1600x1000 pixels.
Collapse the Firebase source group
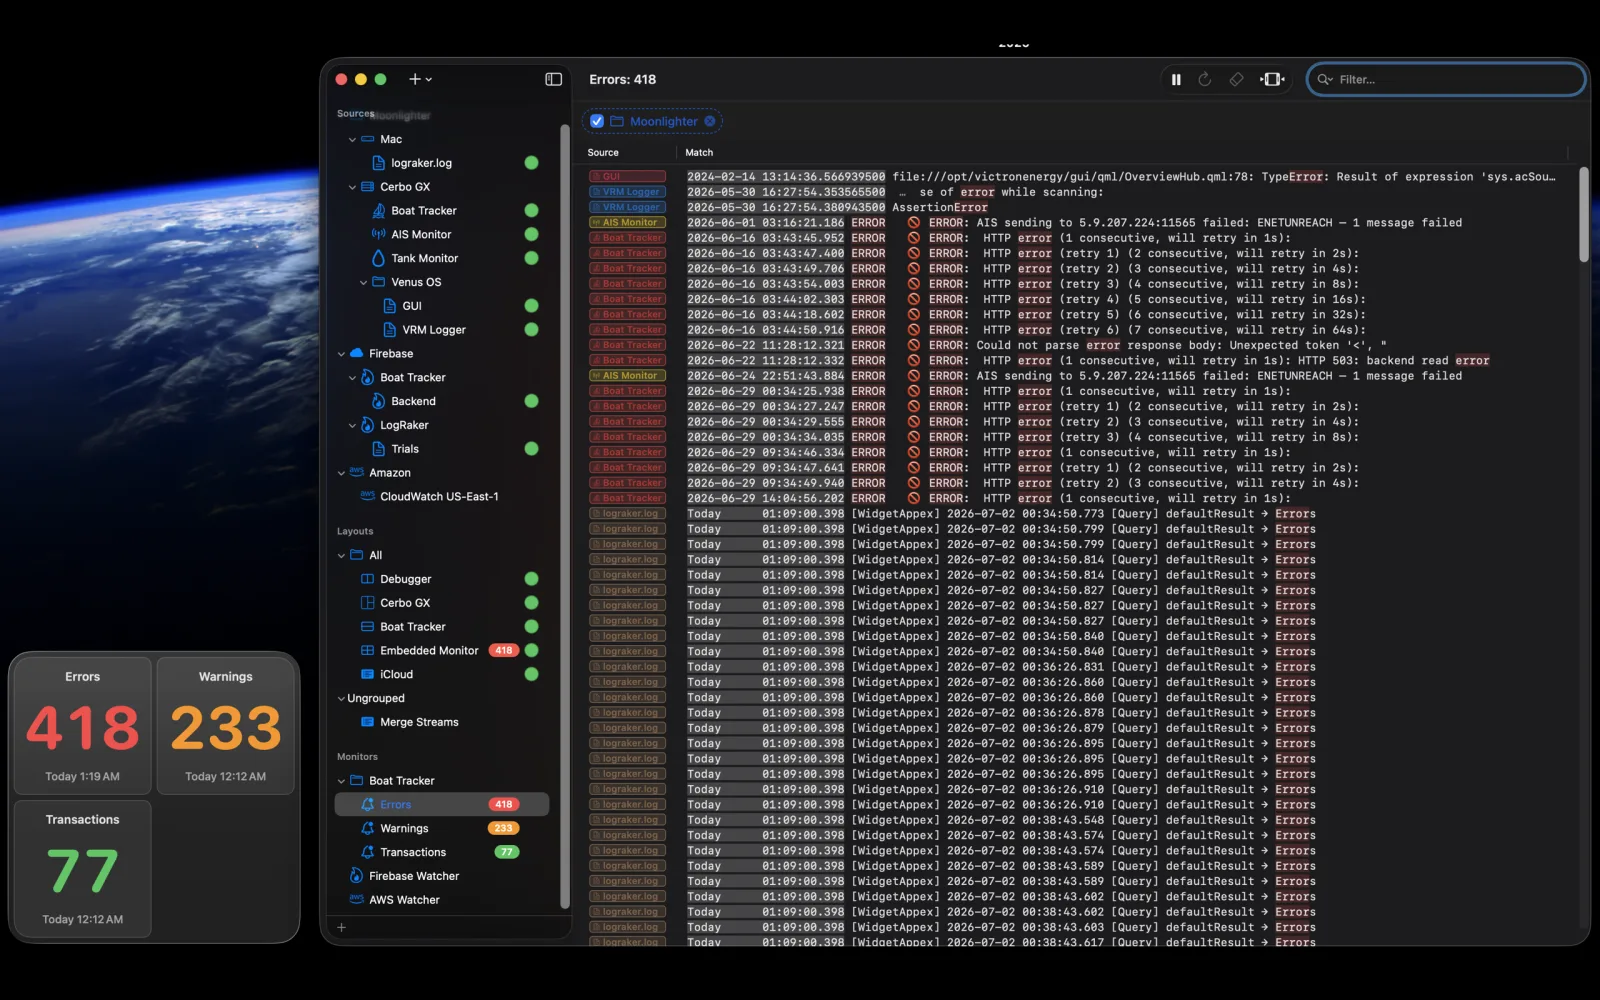point(341,354)
